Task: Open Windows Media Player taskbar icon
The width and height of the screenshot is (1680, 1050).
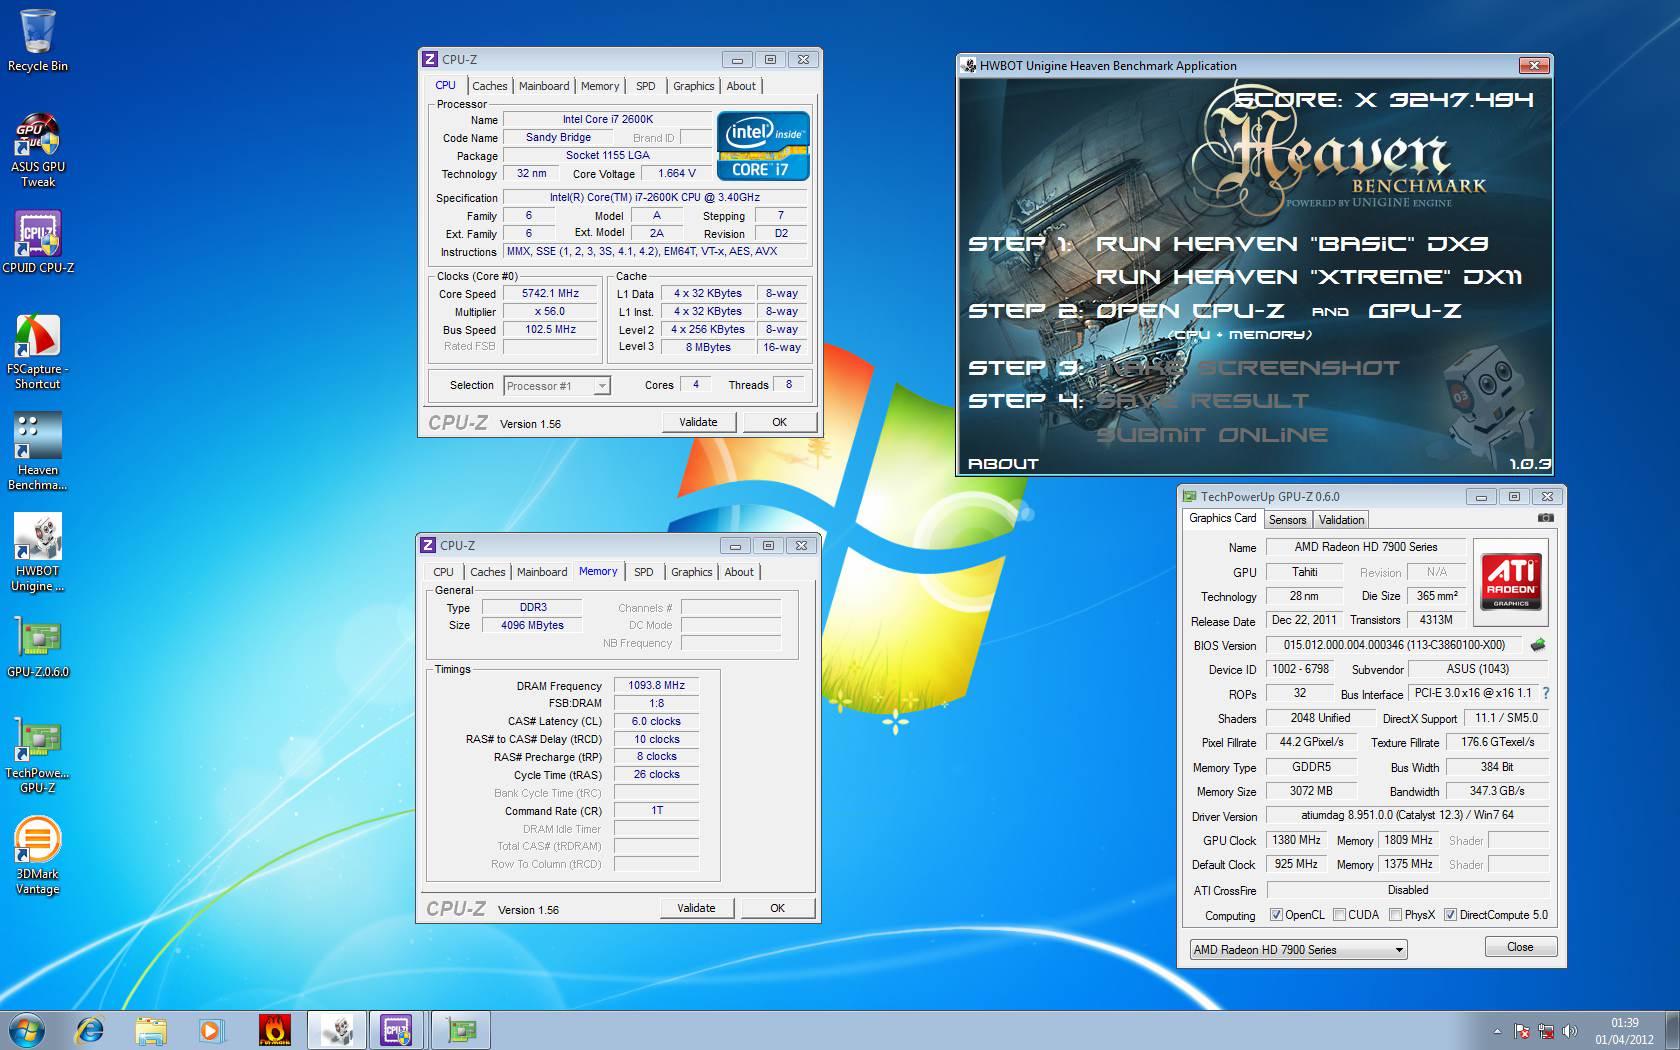Action: [211, 1029]
